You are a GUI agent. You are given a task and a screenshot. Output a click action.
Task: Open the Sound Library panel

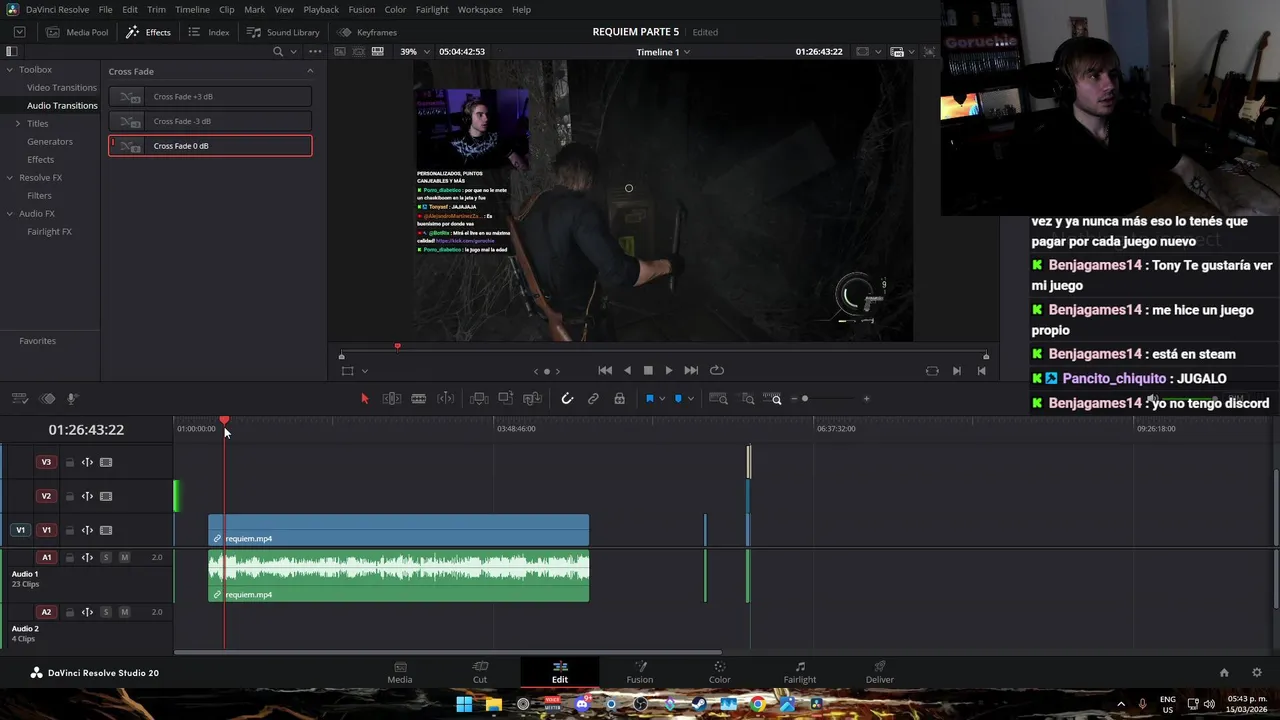[x=284, y=32]
